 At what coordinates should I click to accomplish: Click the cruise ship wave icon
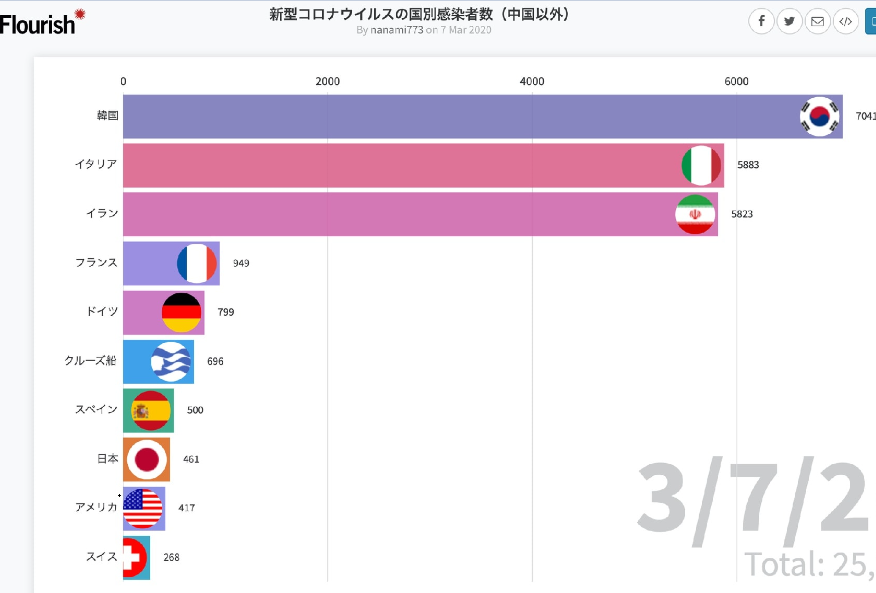(171, 362)
